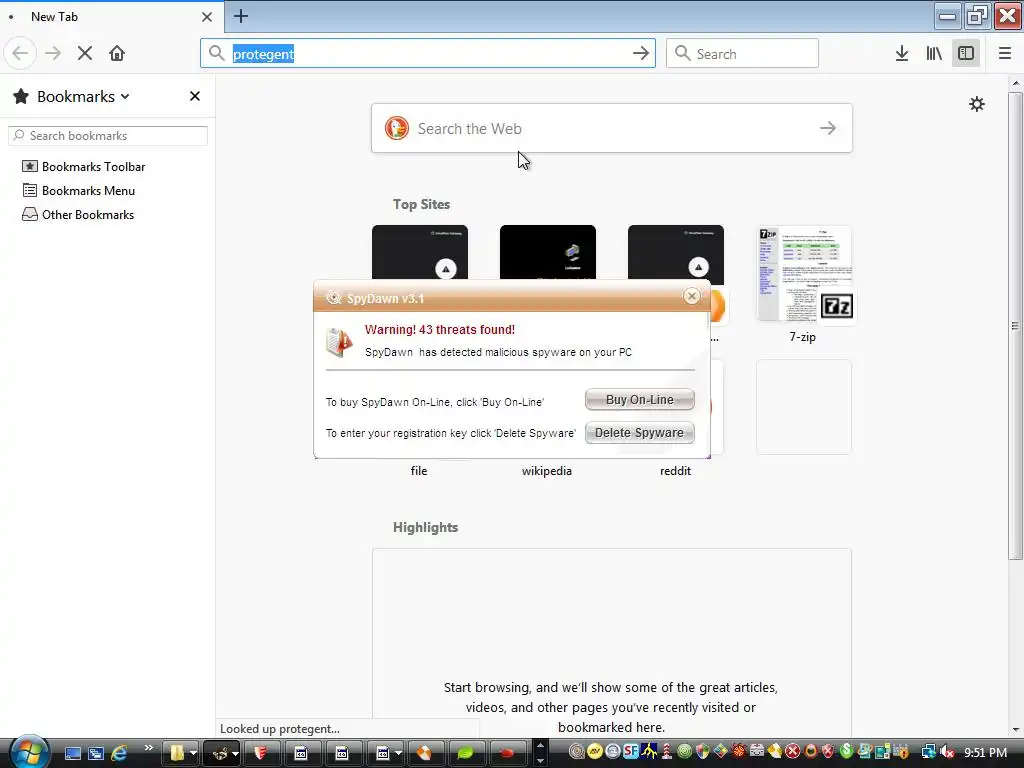Open the hamburger application menu
This screenshot has height=768, width=1024.
click(1004, 54)
